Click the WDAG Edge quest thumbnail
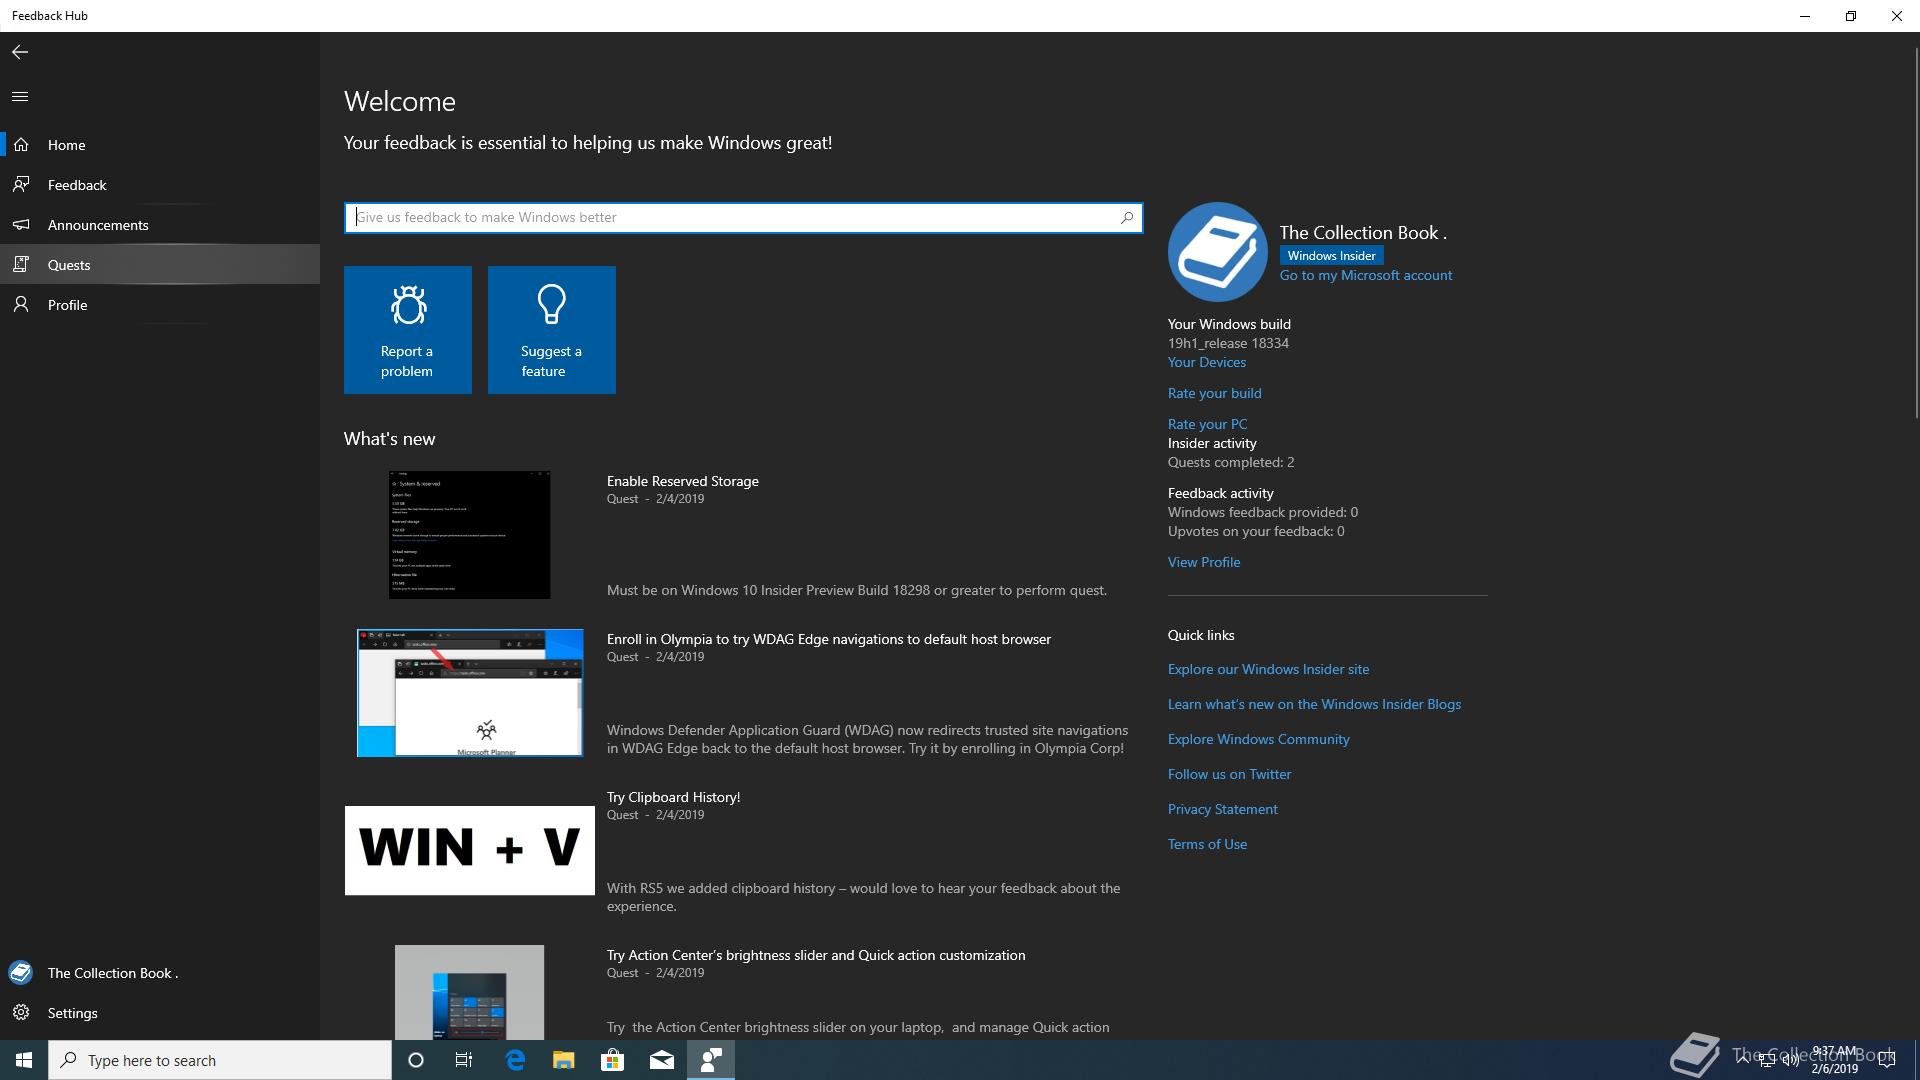Image resolution: width=1920 pixels, height=1080 pixels. point(470,693)
